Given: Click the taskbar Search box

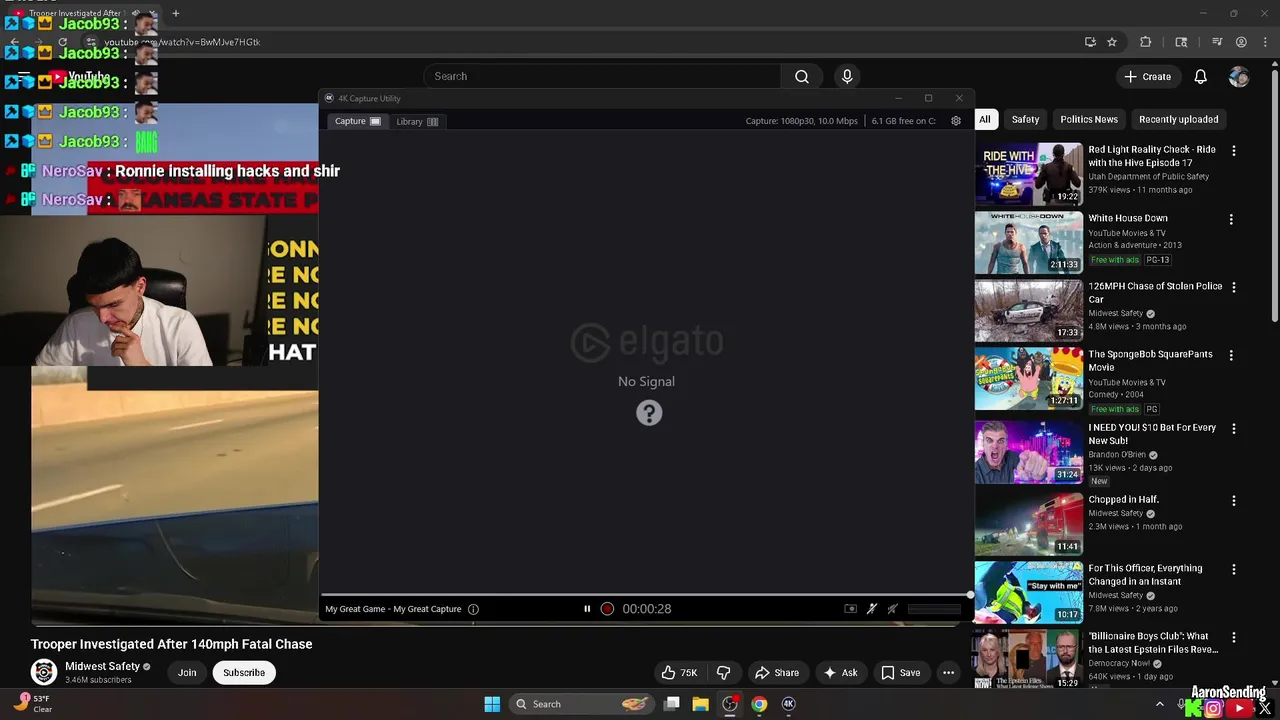Looking at the screenshot, I should tap(582, 704).
